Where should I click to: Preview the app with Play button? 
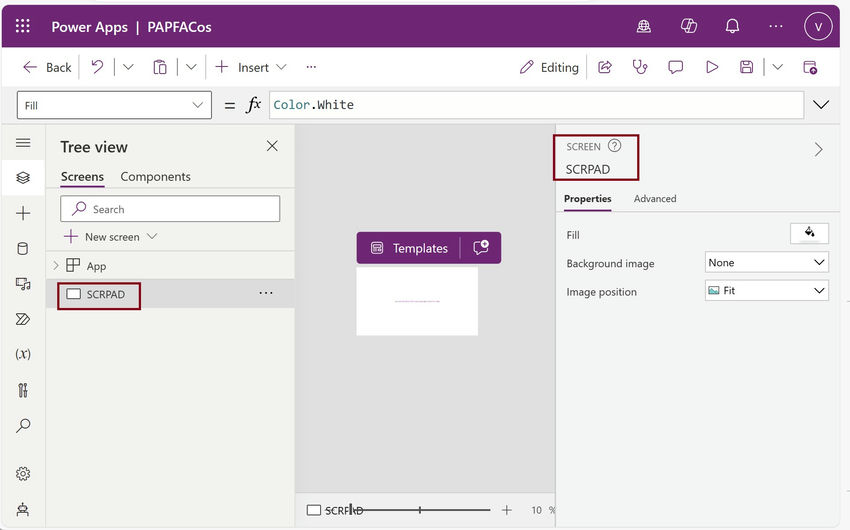coord(712,67)
